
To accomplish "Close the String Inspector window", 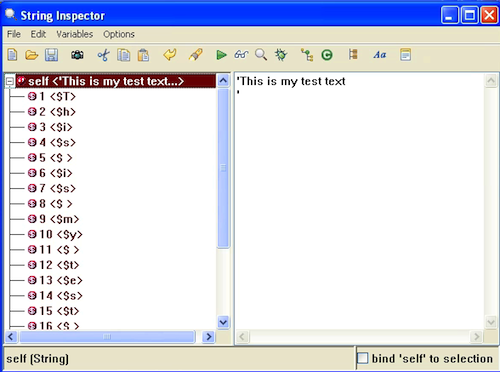I will tap(489, 15).
